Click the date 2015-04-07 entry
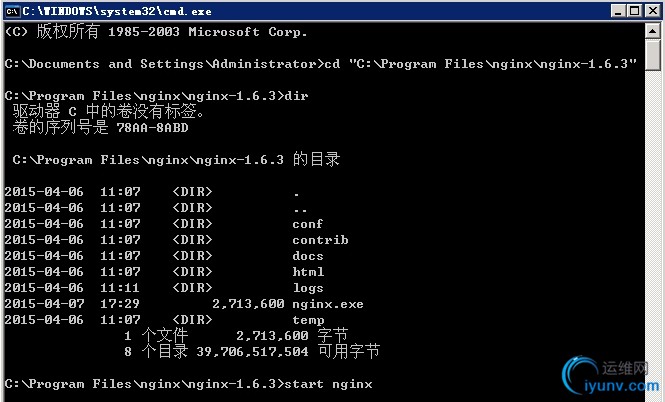The image size is (665, 402). 44,304
